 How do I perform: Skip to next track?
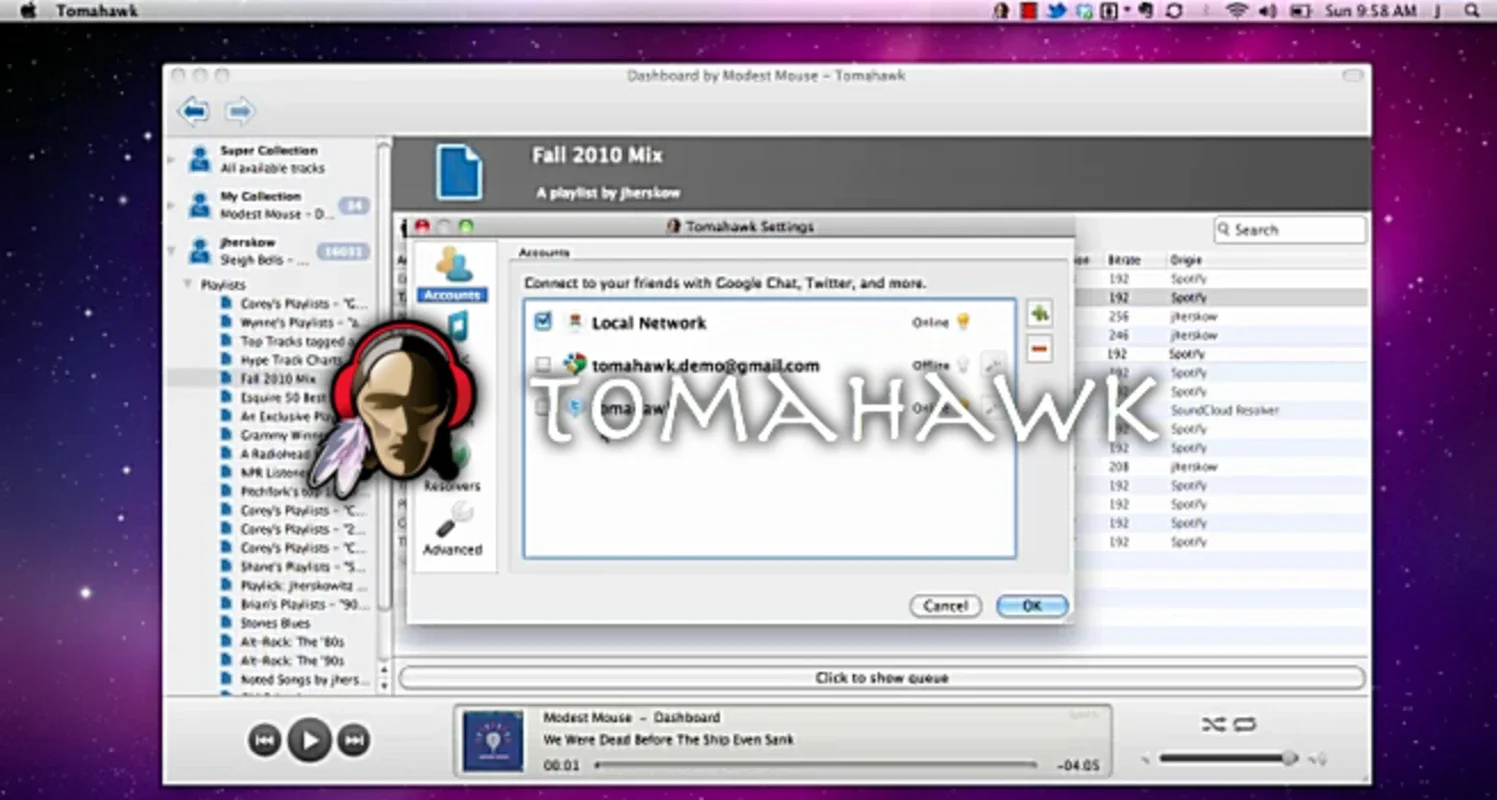point(353,740)
